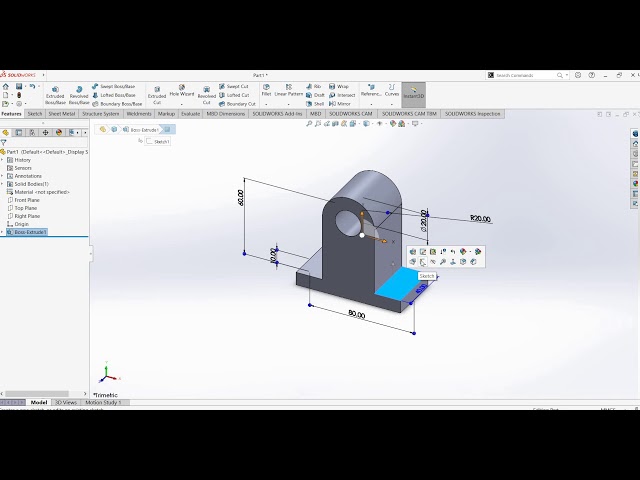Click the Home icon in the quick toolbar
This screenshot has width=640, height=480.
pyautogui.click(x=6, y=87)
